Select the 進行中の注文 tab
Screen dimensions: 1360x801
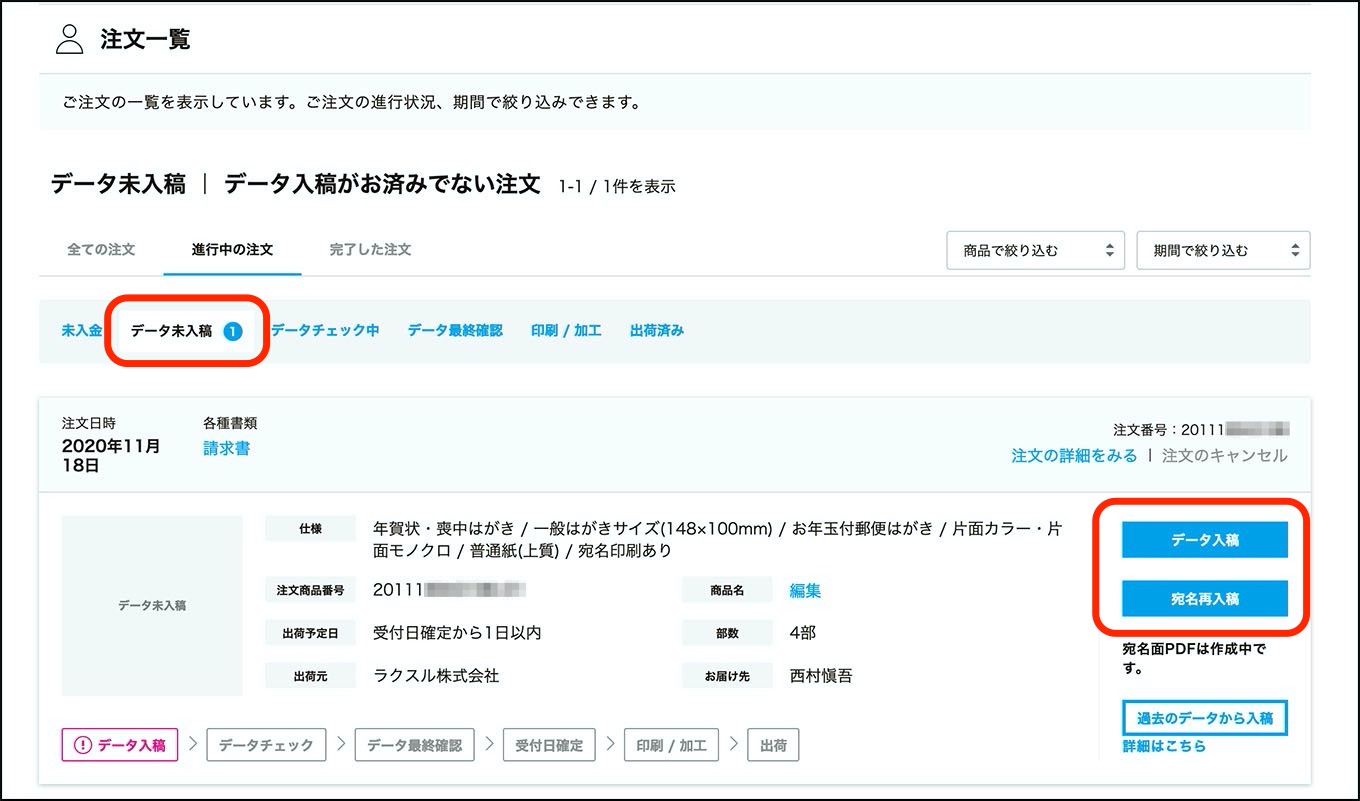(x=232, y=250)
